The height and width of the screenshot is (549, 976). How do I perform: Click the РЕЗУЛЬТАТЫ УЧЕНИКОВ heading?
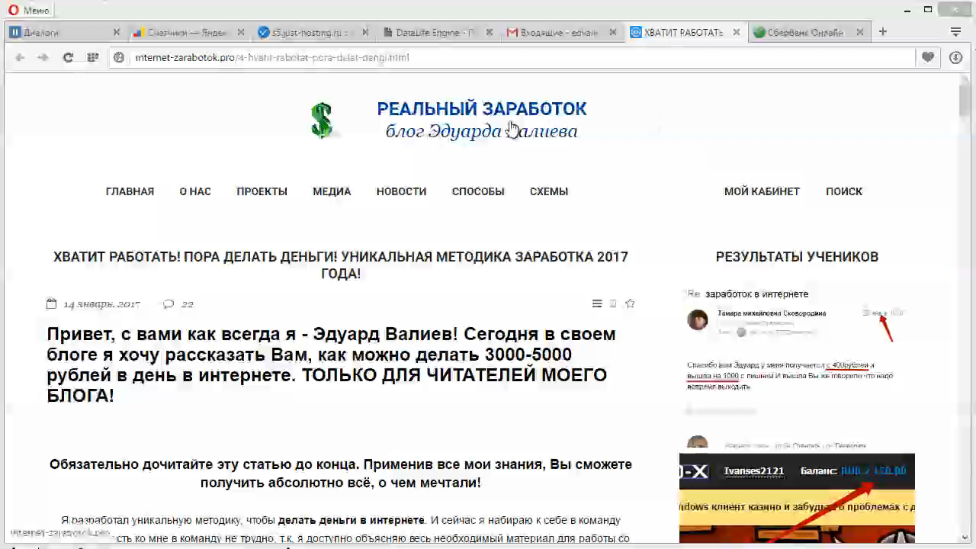[797, 257]
